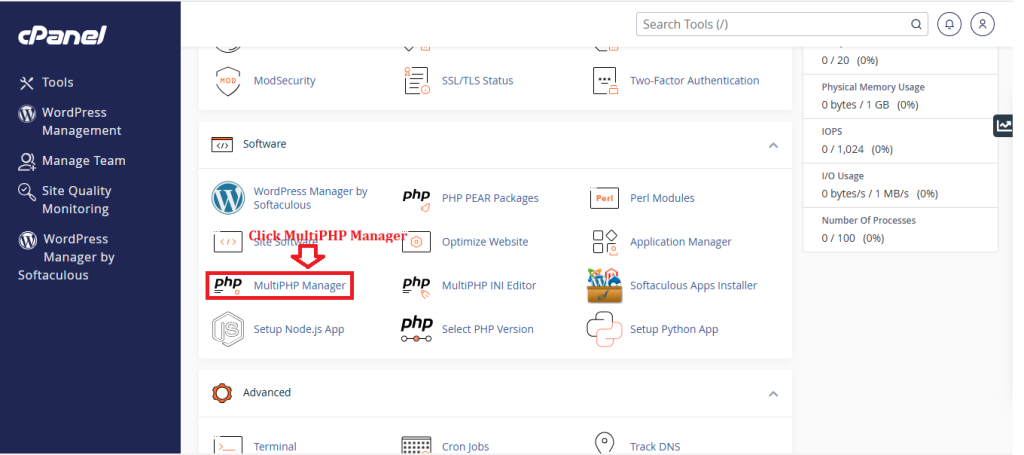Open Tools in the sidebar
Viewport: 1024px width, 455px height.
(46, 83)
